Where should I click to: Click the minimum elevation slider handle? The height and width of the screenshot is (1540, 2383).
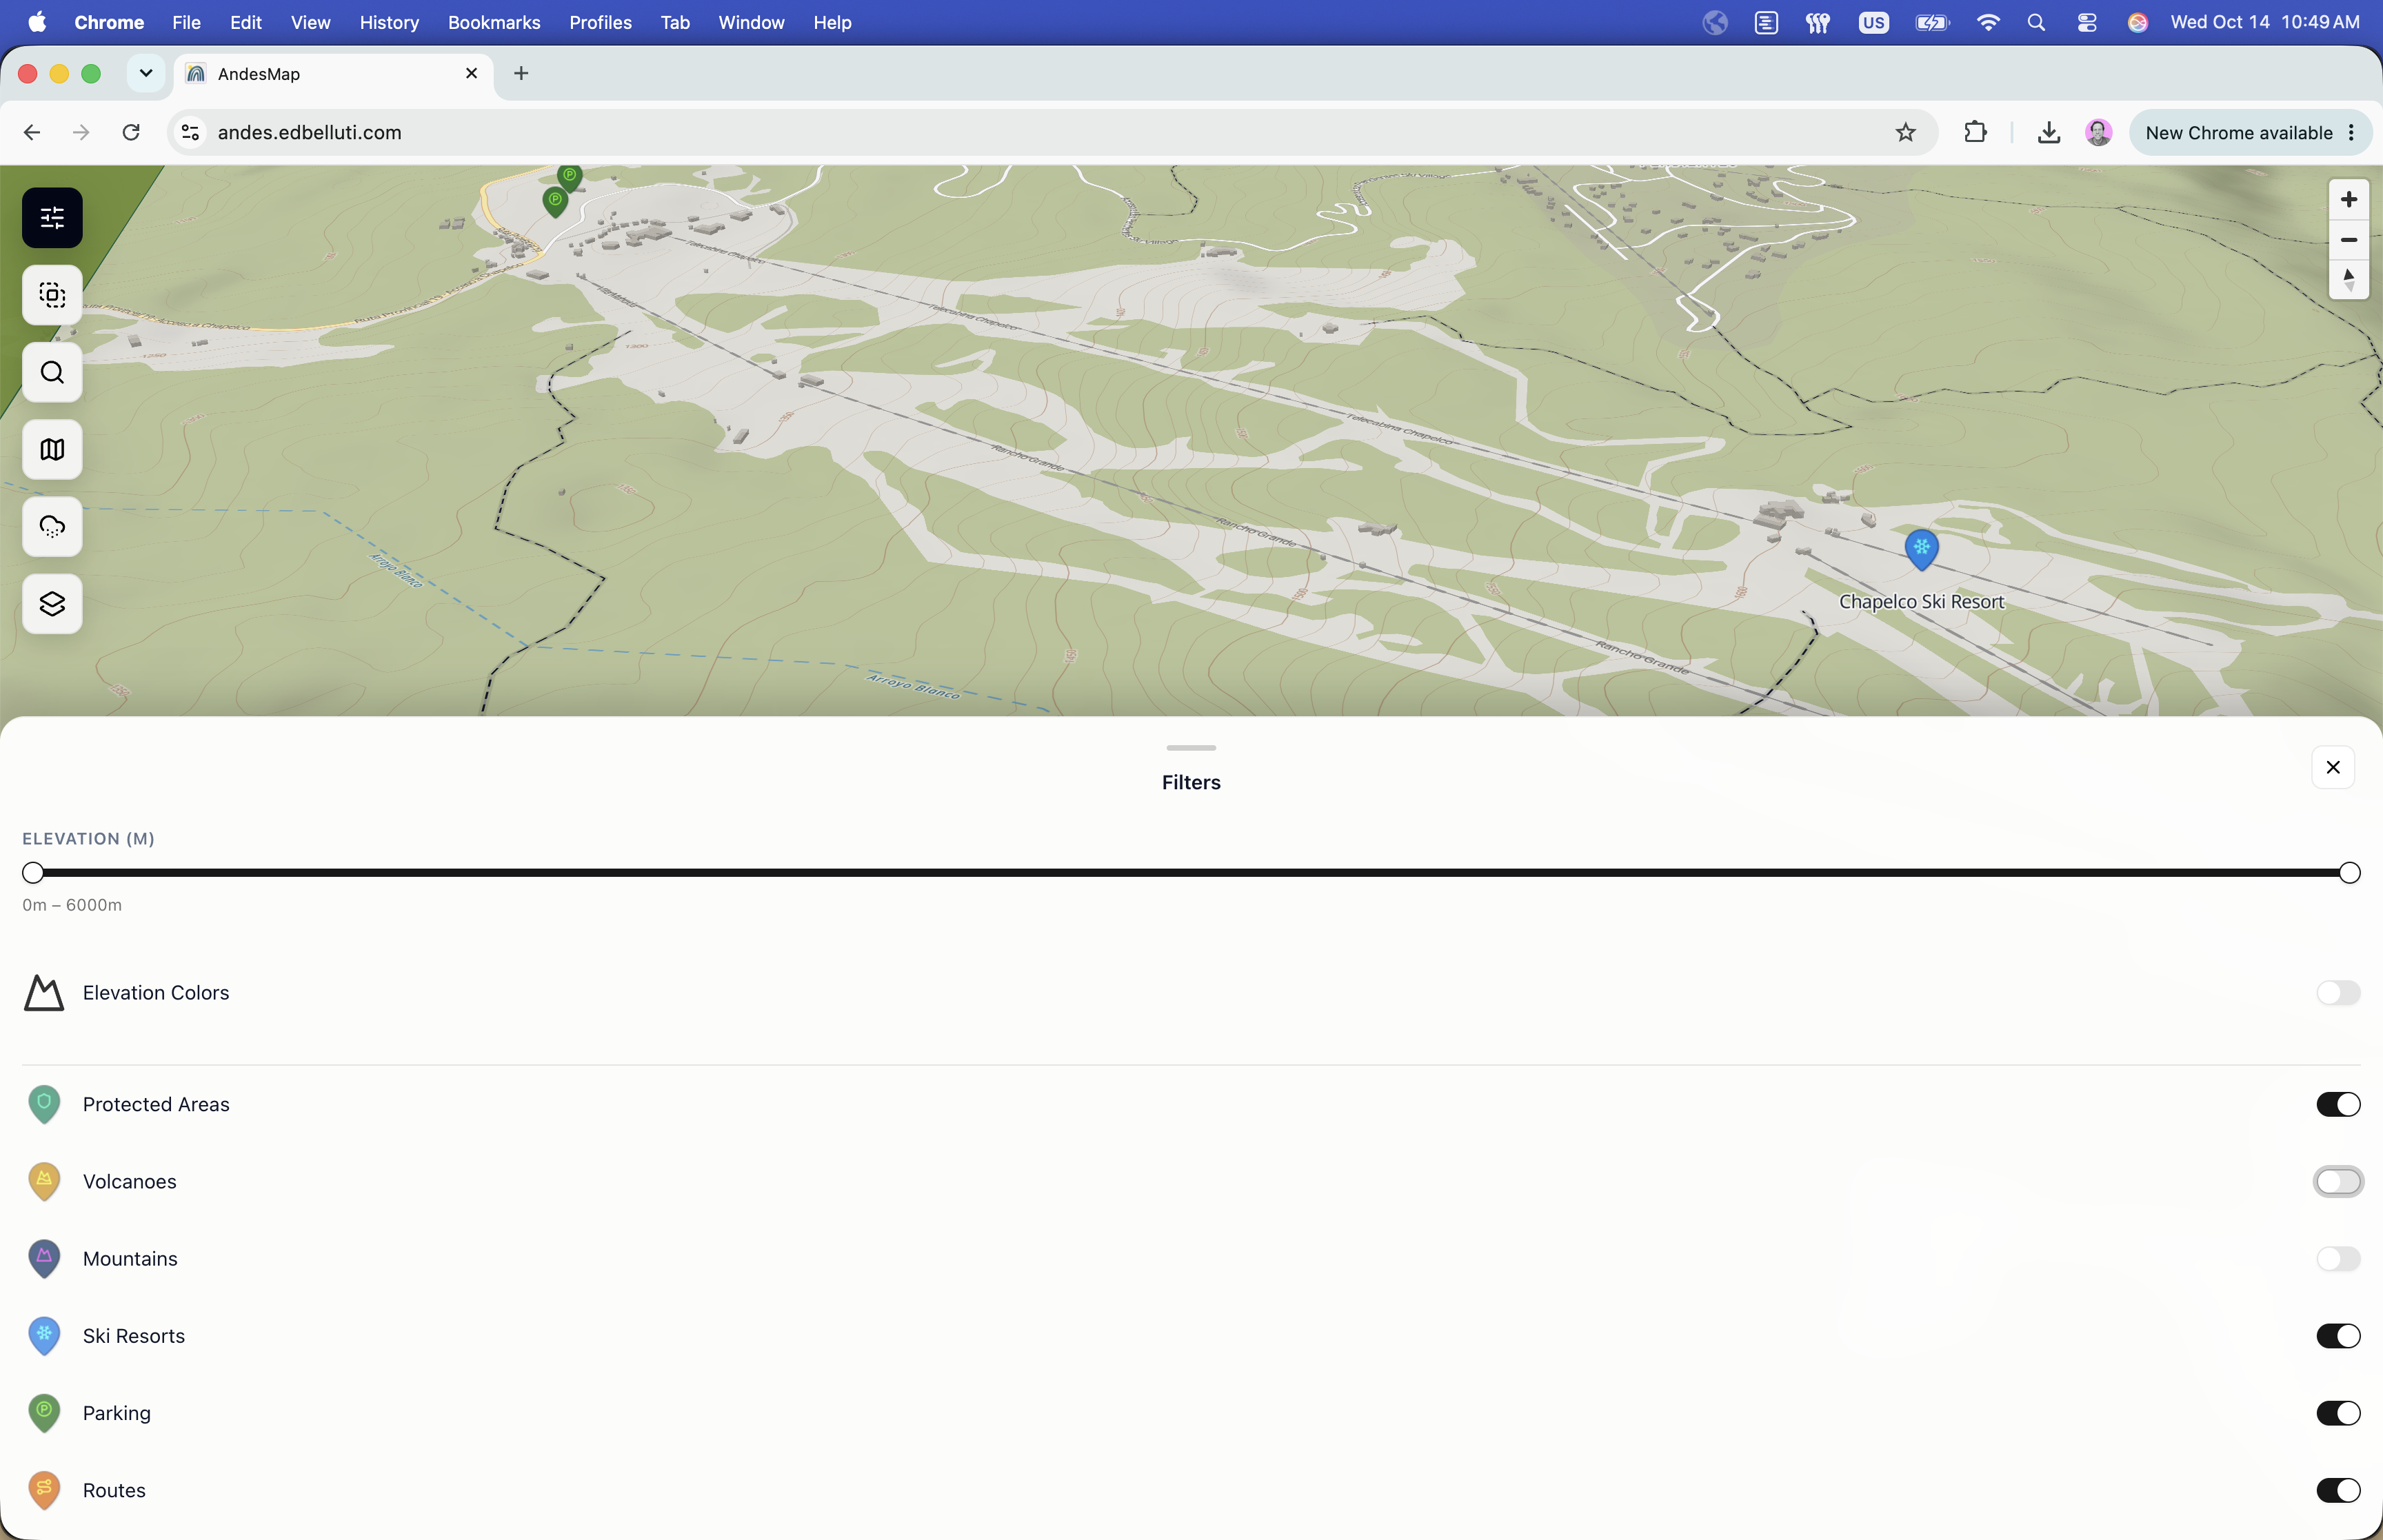point(33,873)
